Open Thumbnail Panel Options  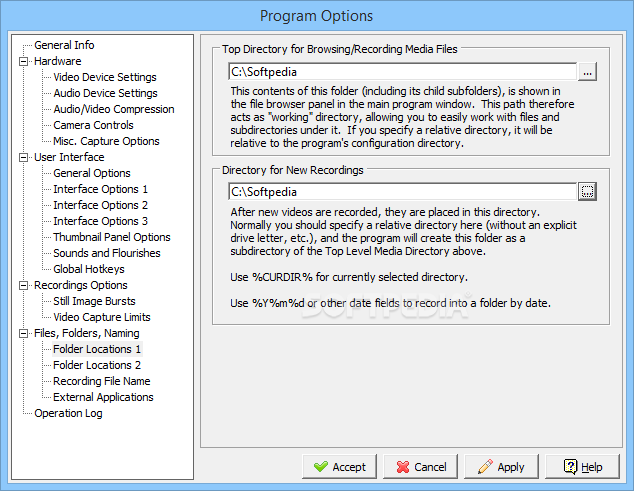tap(112, 237)
